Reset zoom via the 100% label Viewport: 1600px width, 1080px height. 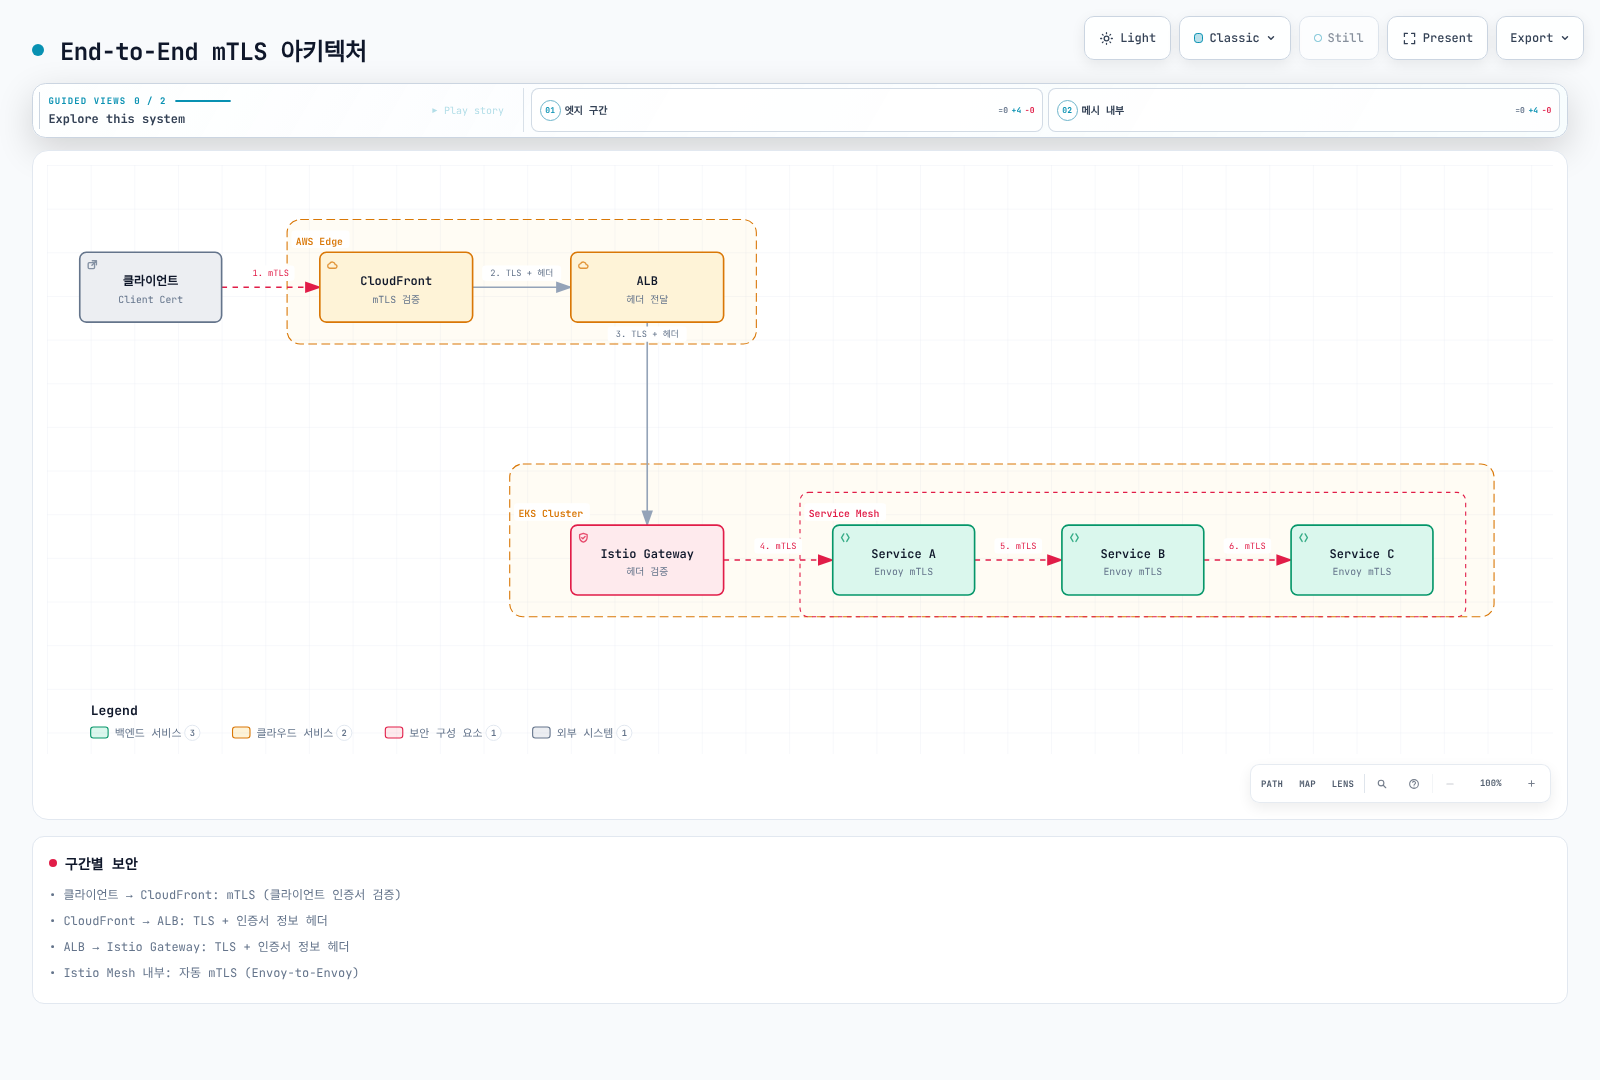point(1491,784)
